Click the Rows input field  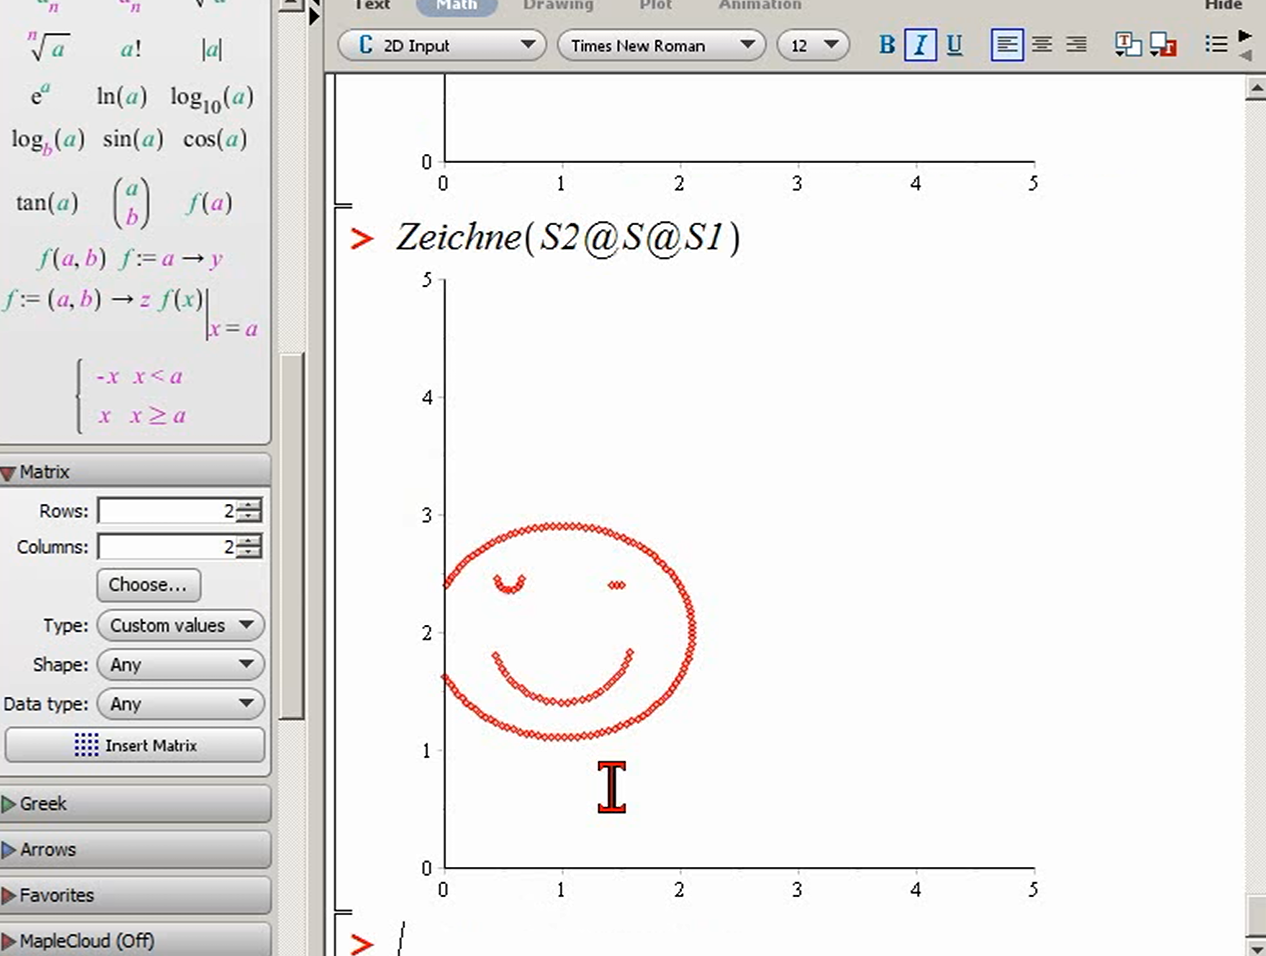coord(168,511)
